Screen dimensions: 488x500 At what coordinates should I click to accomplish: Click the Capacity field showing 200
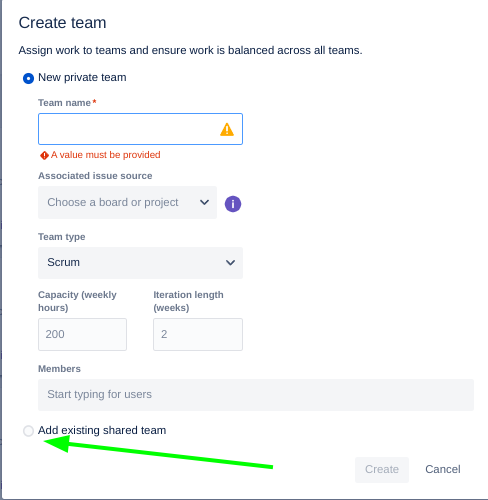point(82,334)
